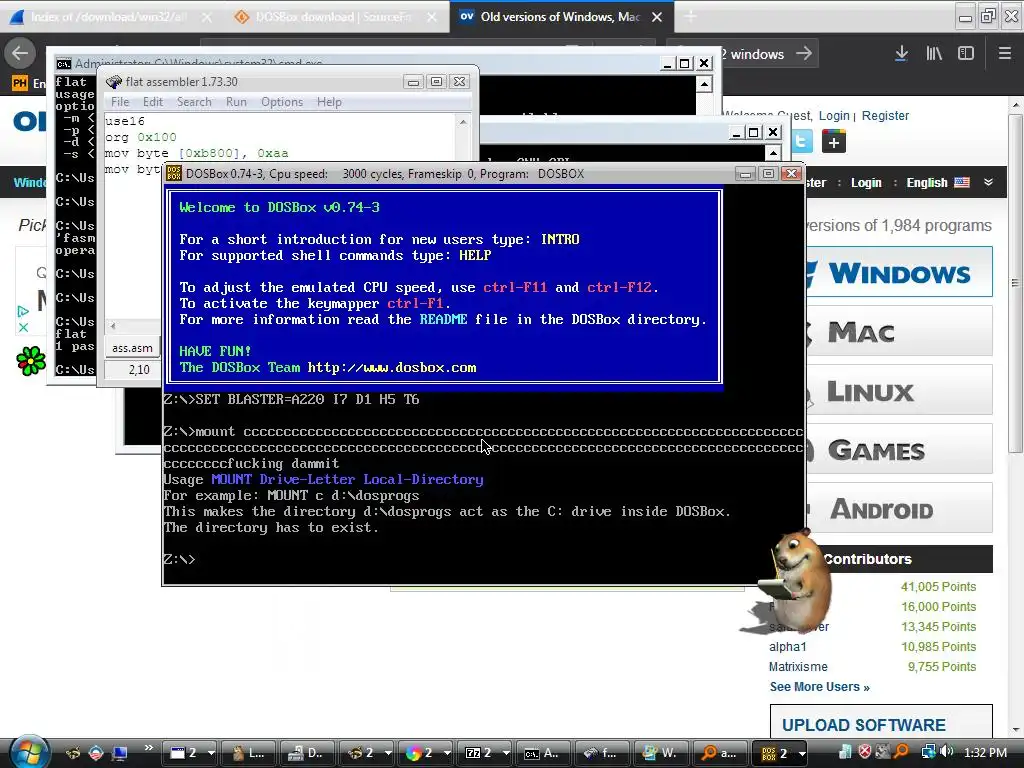This screenshot has width=1024, height=768.
Task: Open the Help menu in flat assembler
Action: point(329,102)
